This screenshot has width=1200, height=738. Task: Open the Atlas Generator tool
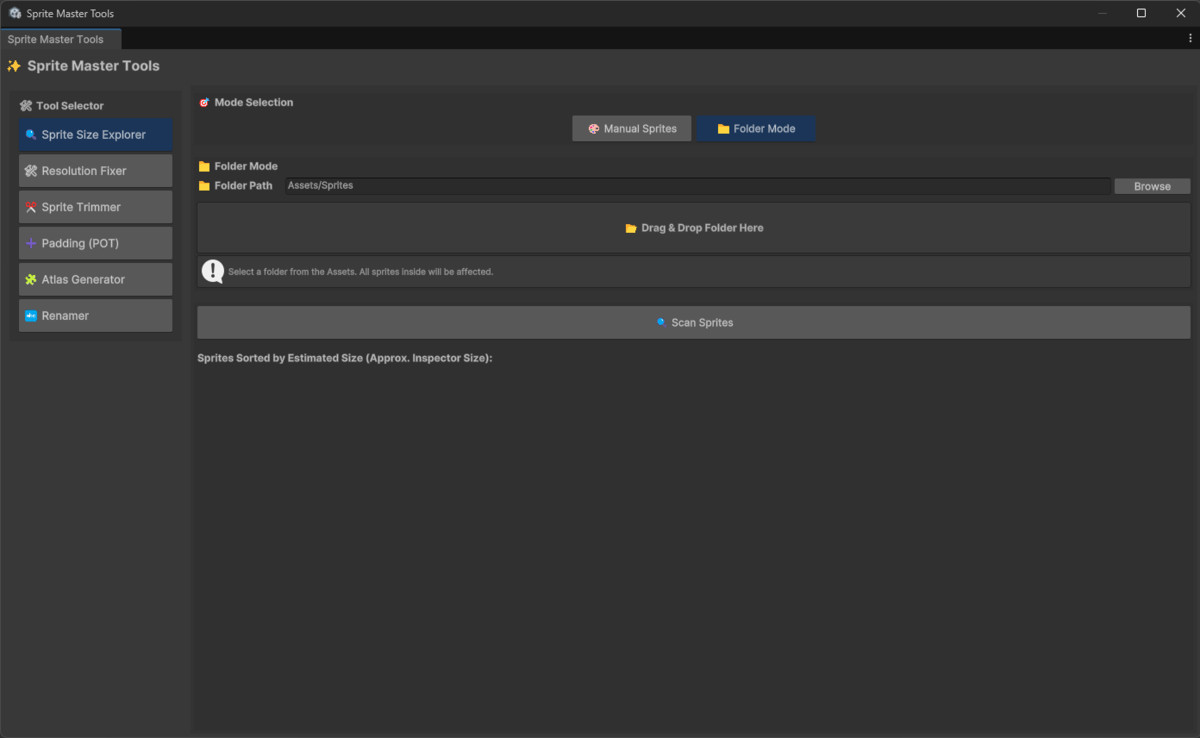pos(95,279)
